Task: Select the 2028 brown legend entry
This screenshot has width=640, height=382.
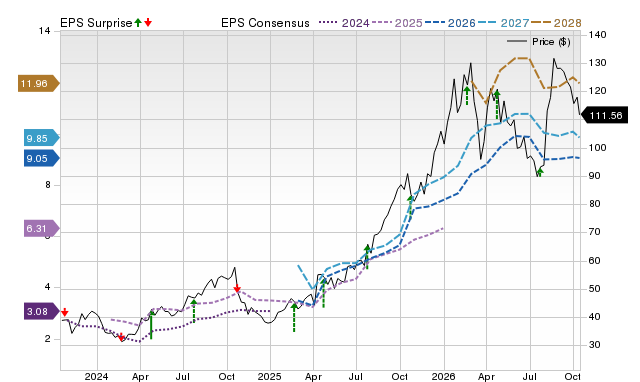Action: 556,23
